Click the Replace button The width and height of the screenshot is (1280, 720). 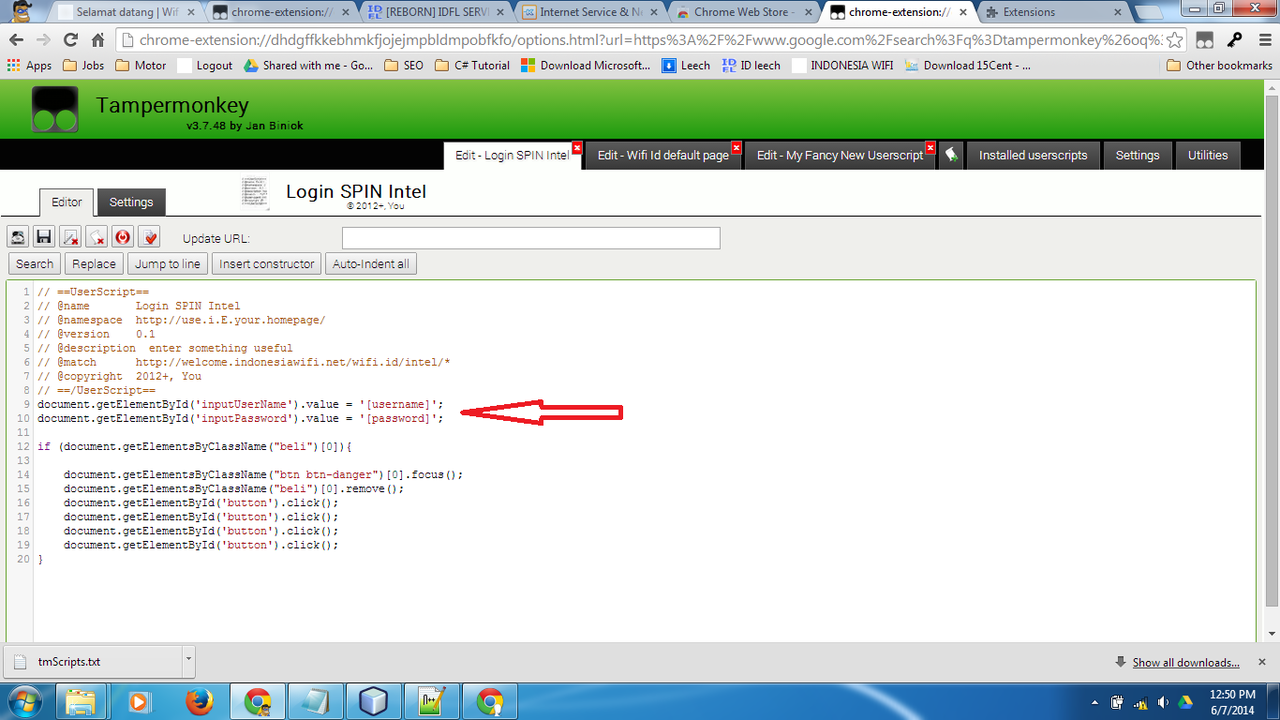pyautogui.click(x=94, y=264)
